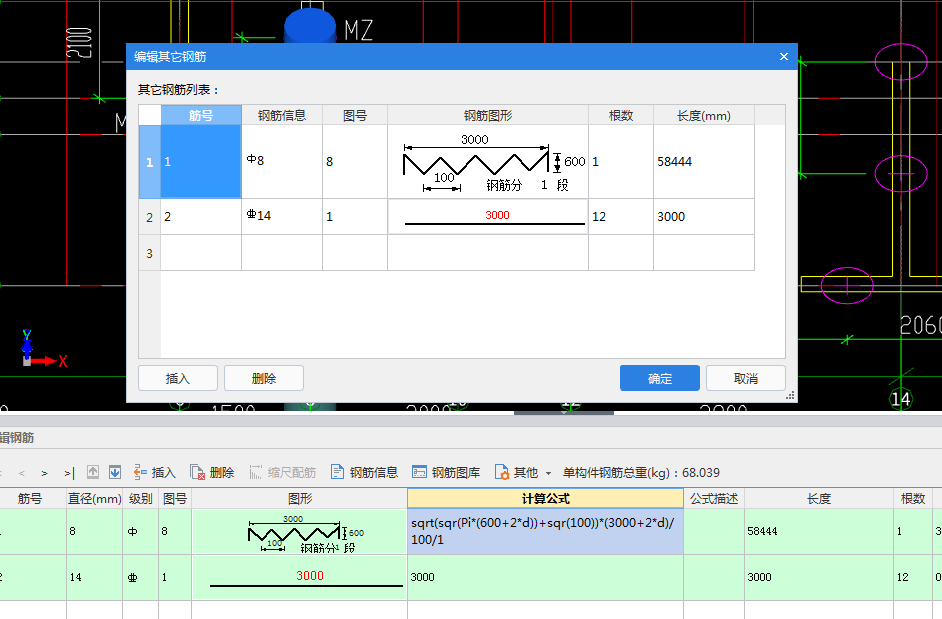Click Φ8 rebar info cell
942x619 pixels.
point(282,162)
